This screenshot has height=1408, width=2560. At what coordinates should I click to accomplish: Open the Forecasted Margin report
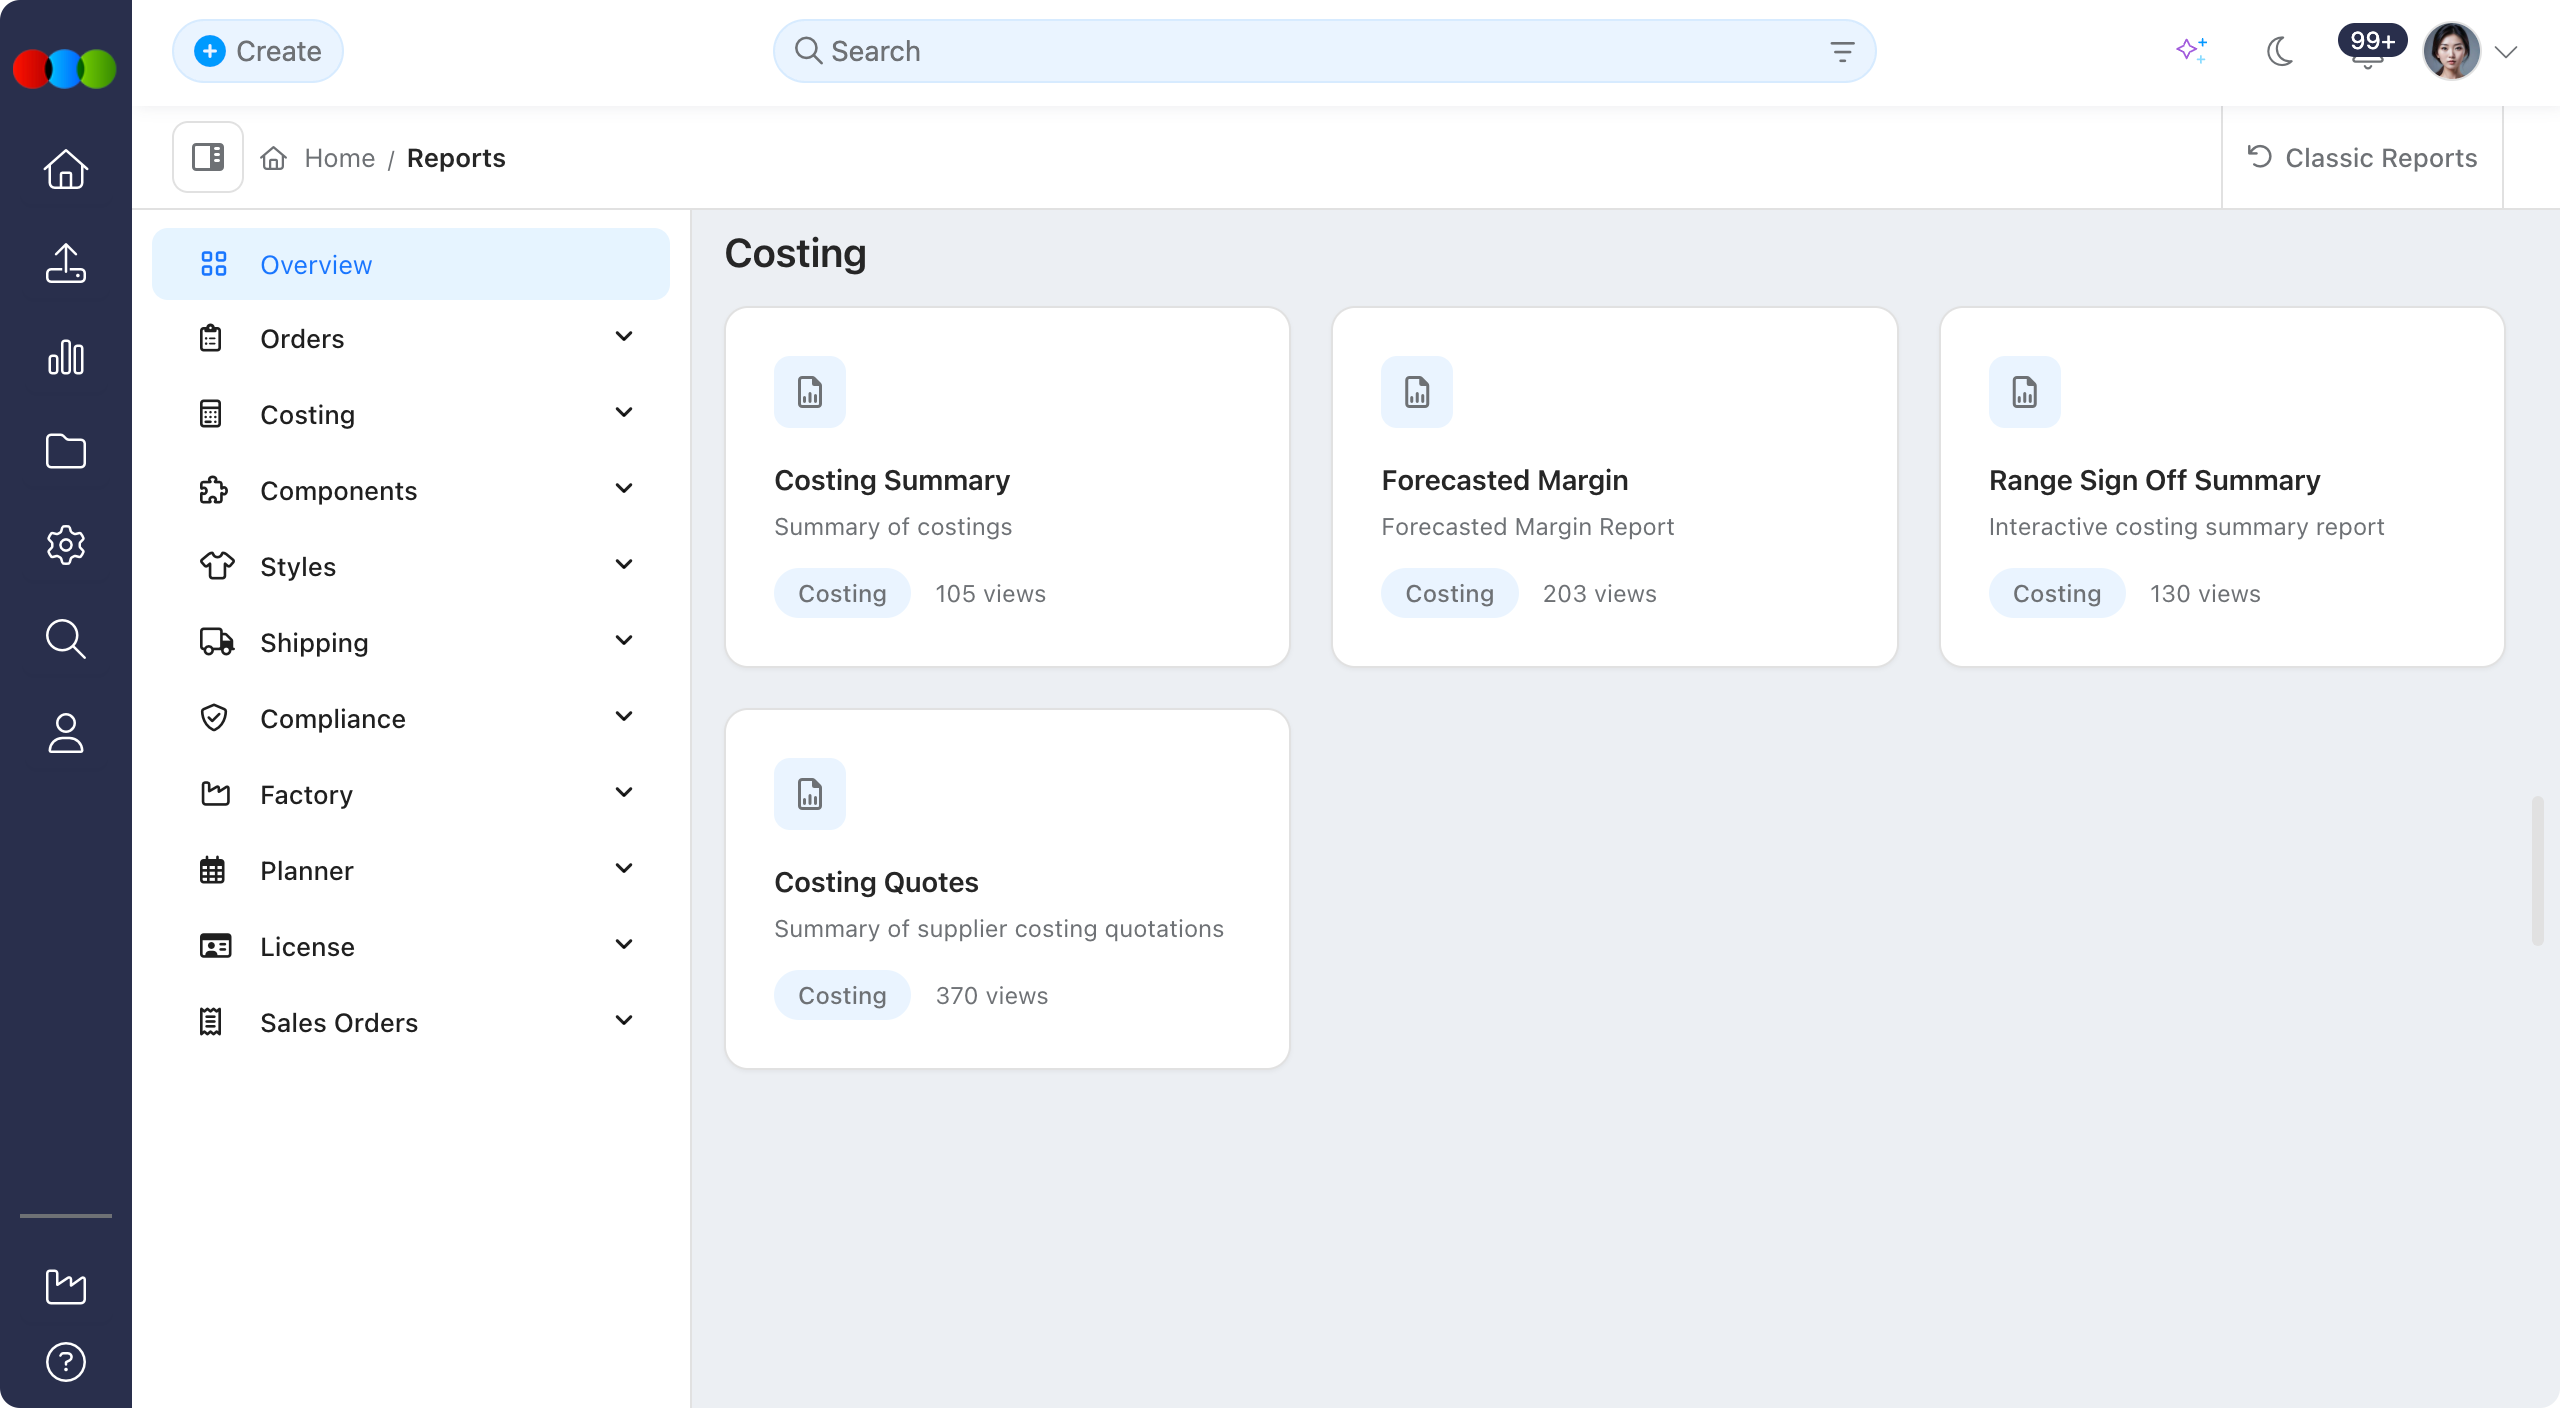click(x=1614, y=487)
